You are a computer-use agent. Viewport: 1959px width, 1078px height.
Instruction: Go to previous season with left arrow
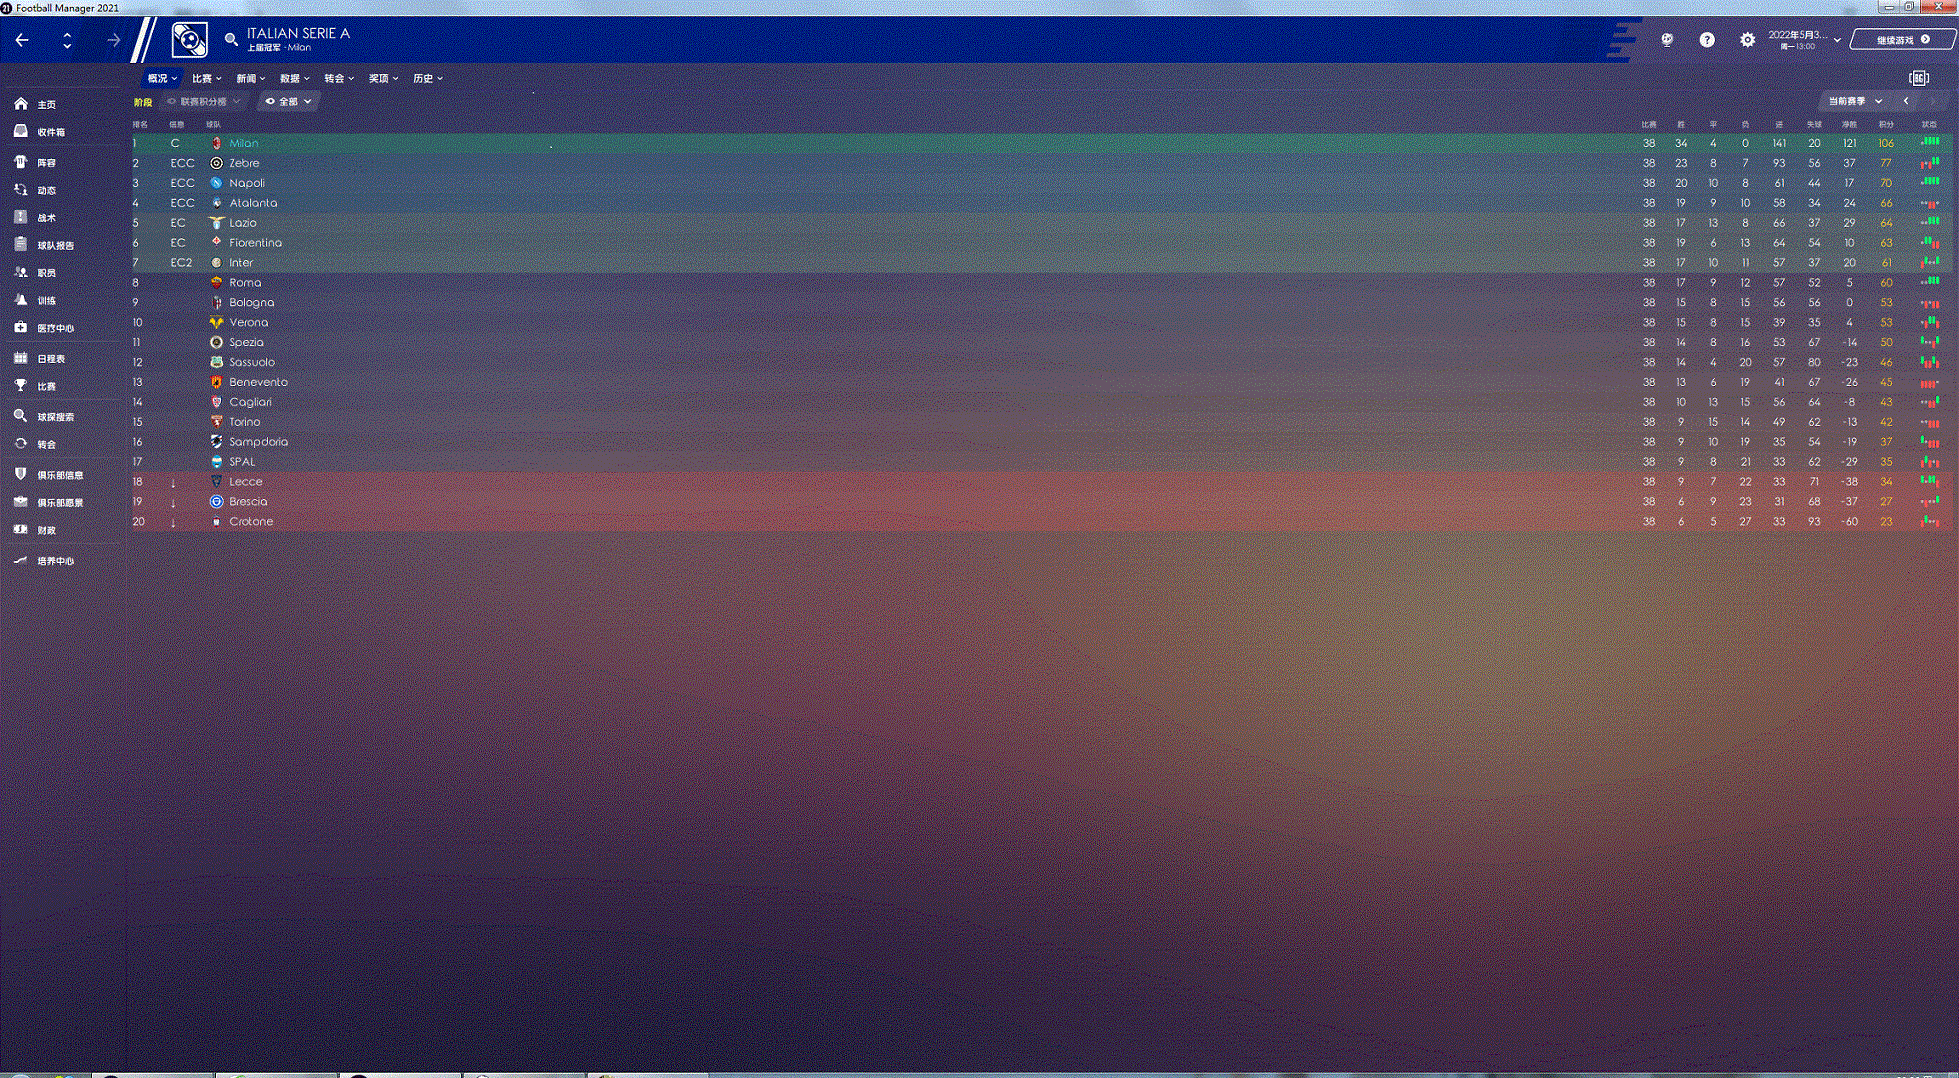click(1906, 101)
